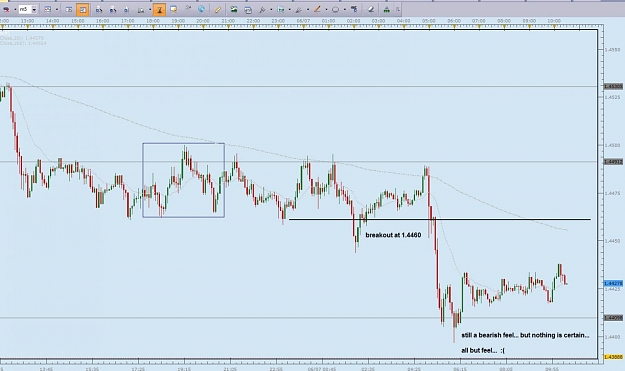Click the blue globe icon

(x=201, y=10)
